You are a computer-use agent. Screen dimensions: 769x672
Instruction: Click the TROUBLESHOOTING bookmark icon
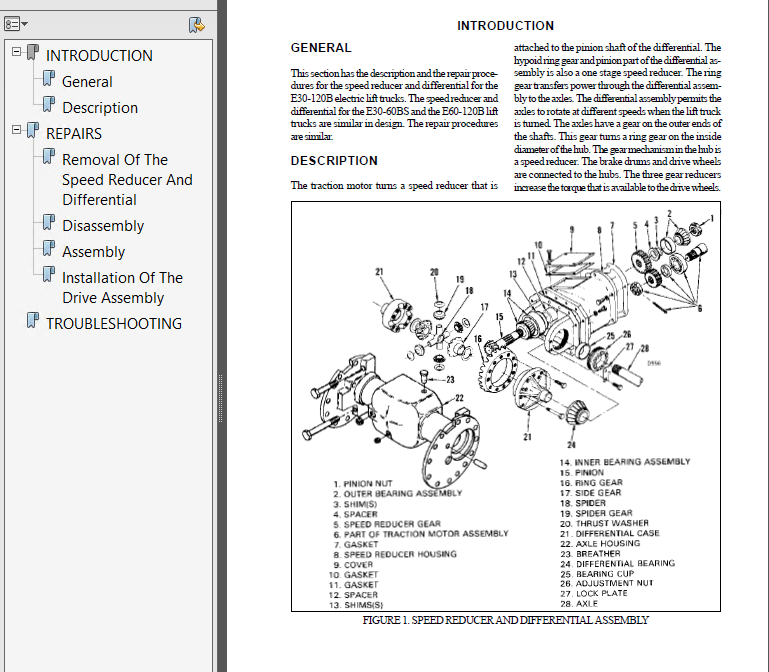point(33,321)
